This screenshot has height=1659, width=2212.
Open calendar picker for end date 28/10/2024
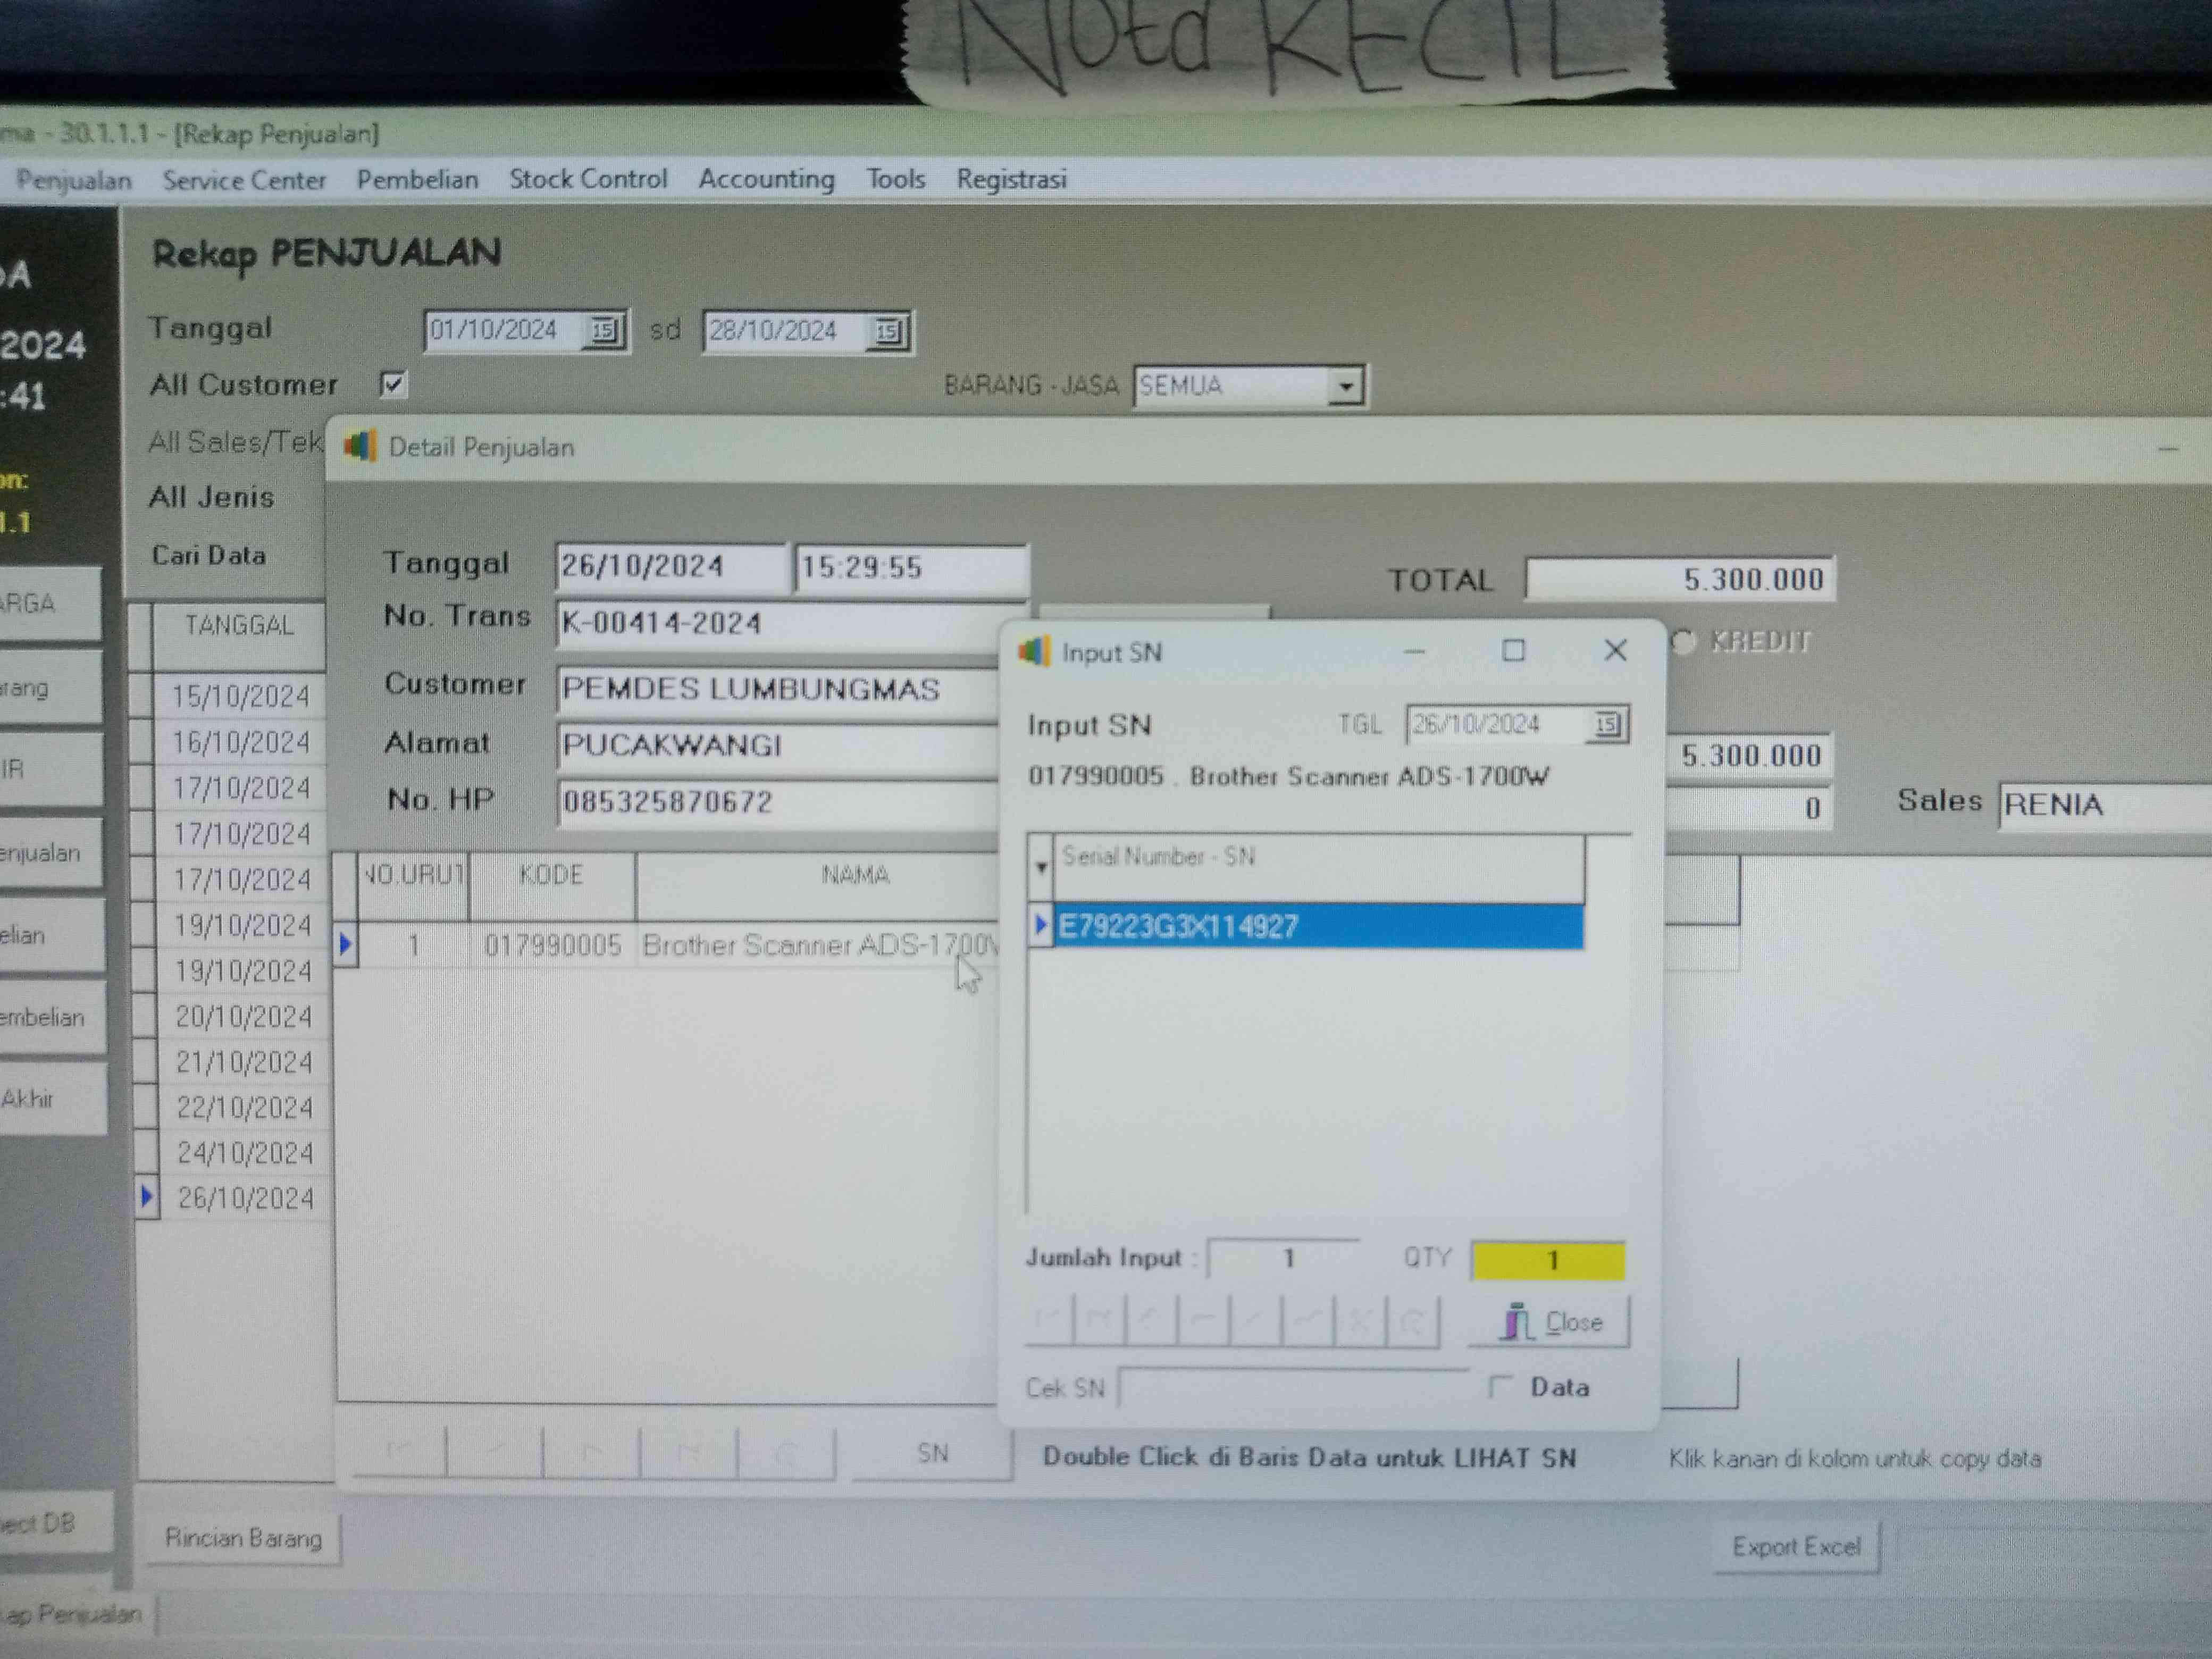887,331
